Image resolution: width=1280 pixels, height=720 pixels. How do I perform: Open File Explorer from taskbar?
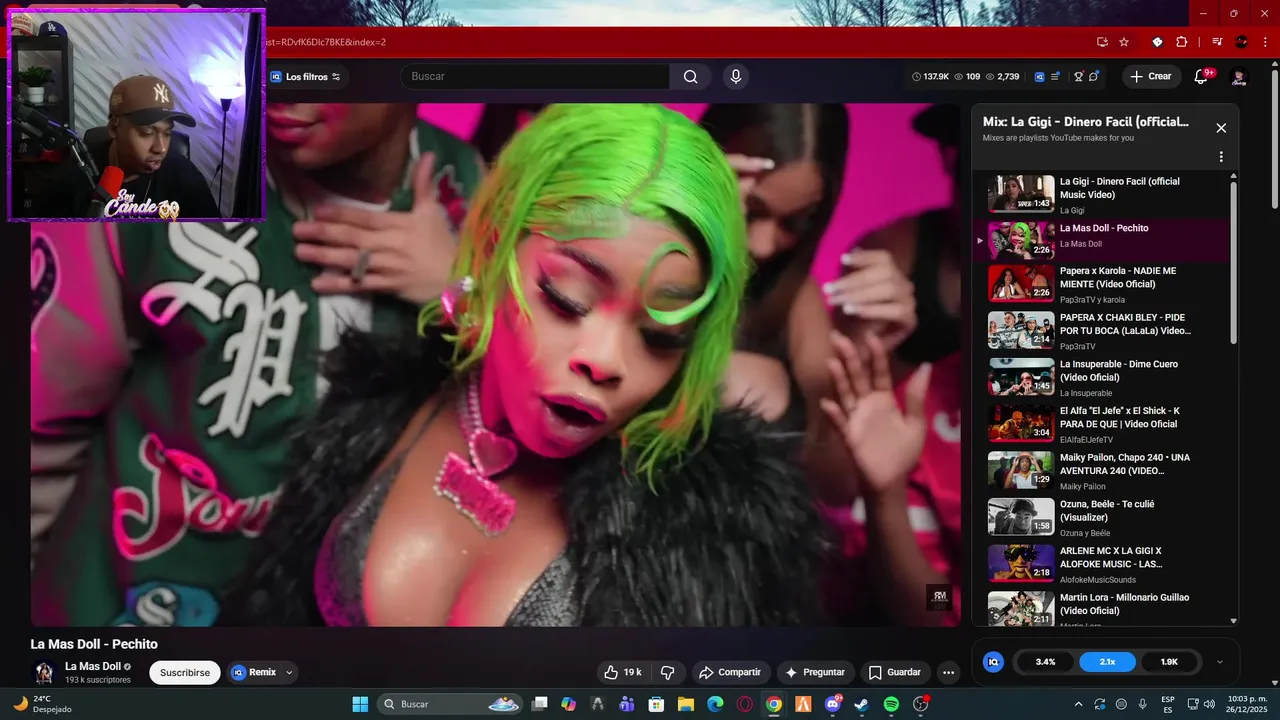[x=686, y=704]
